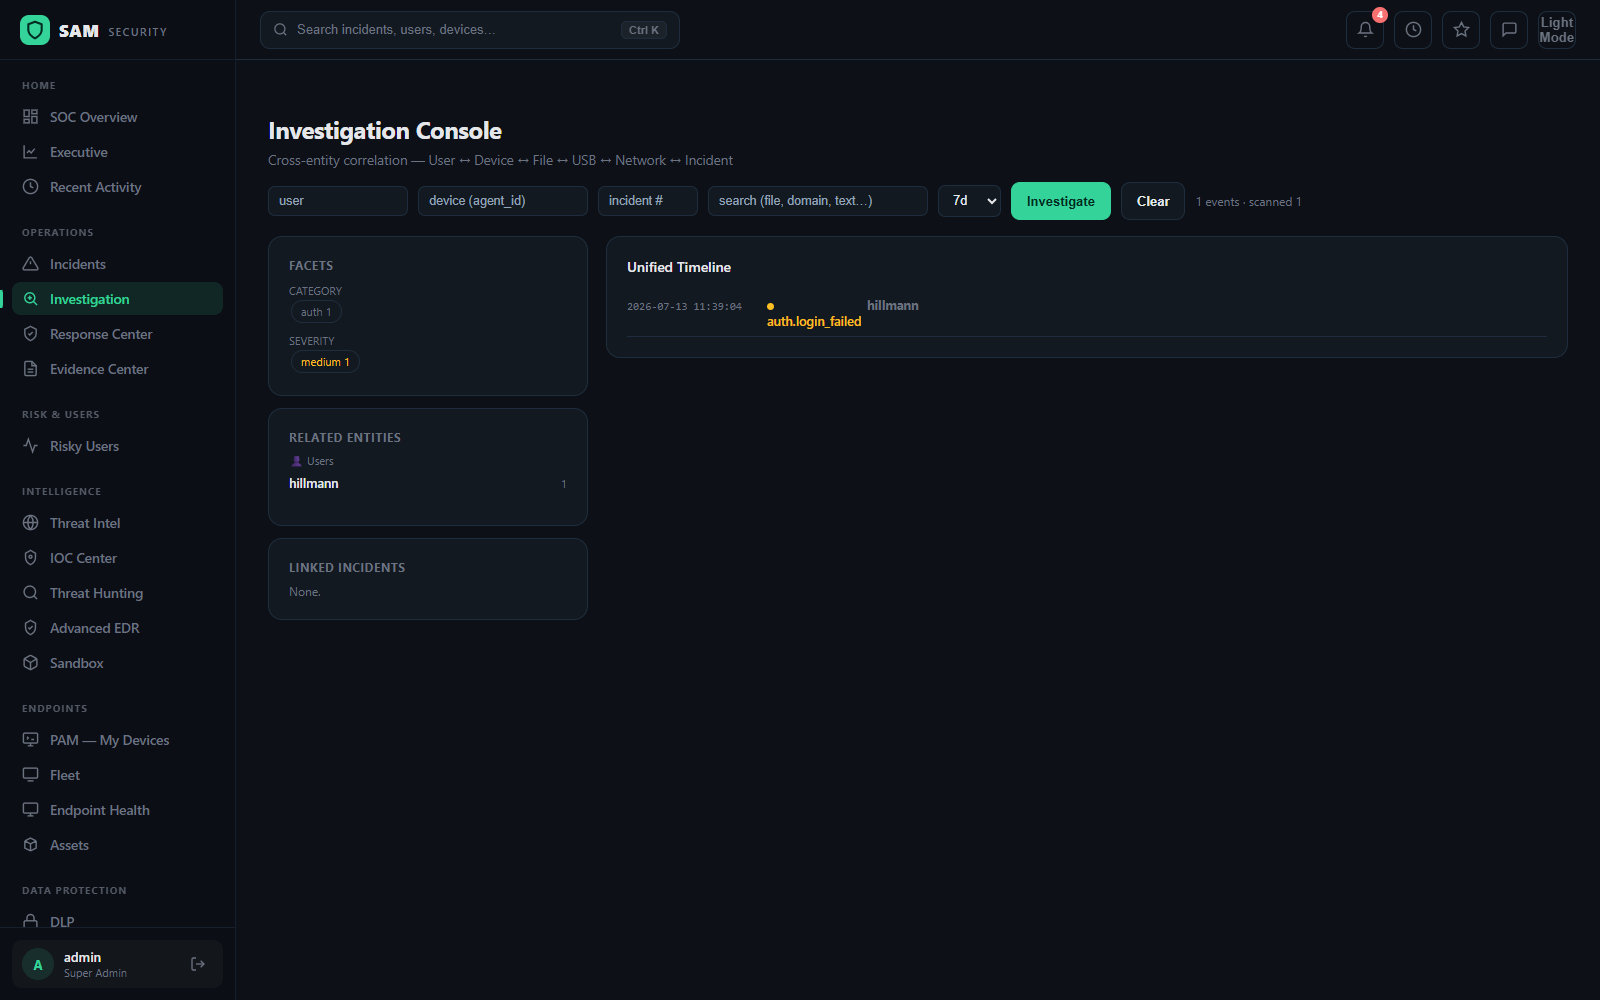Image resolution: width=1600 pixels, height=1000 pixels.
Task: Click the Executive chart icon
Action: (x=31, y=152)
